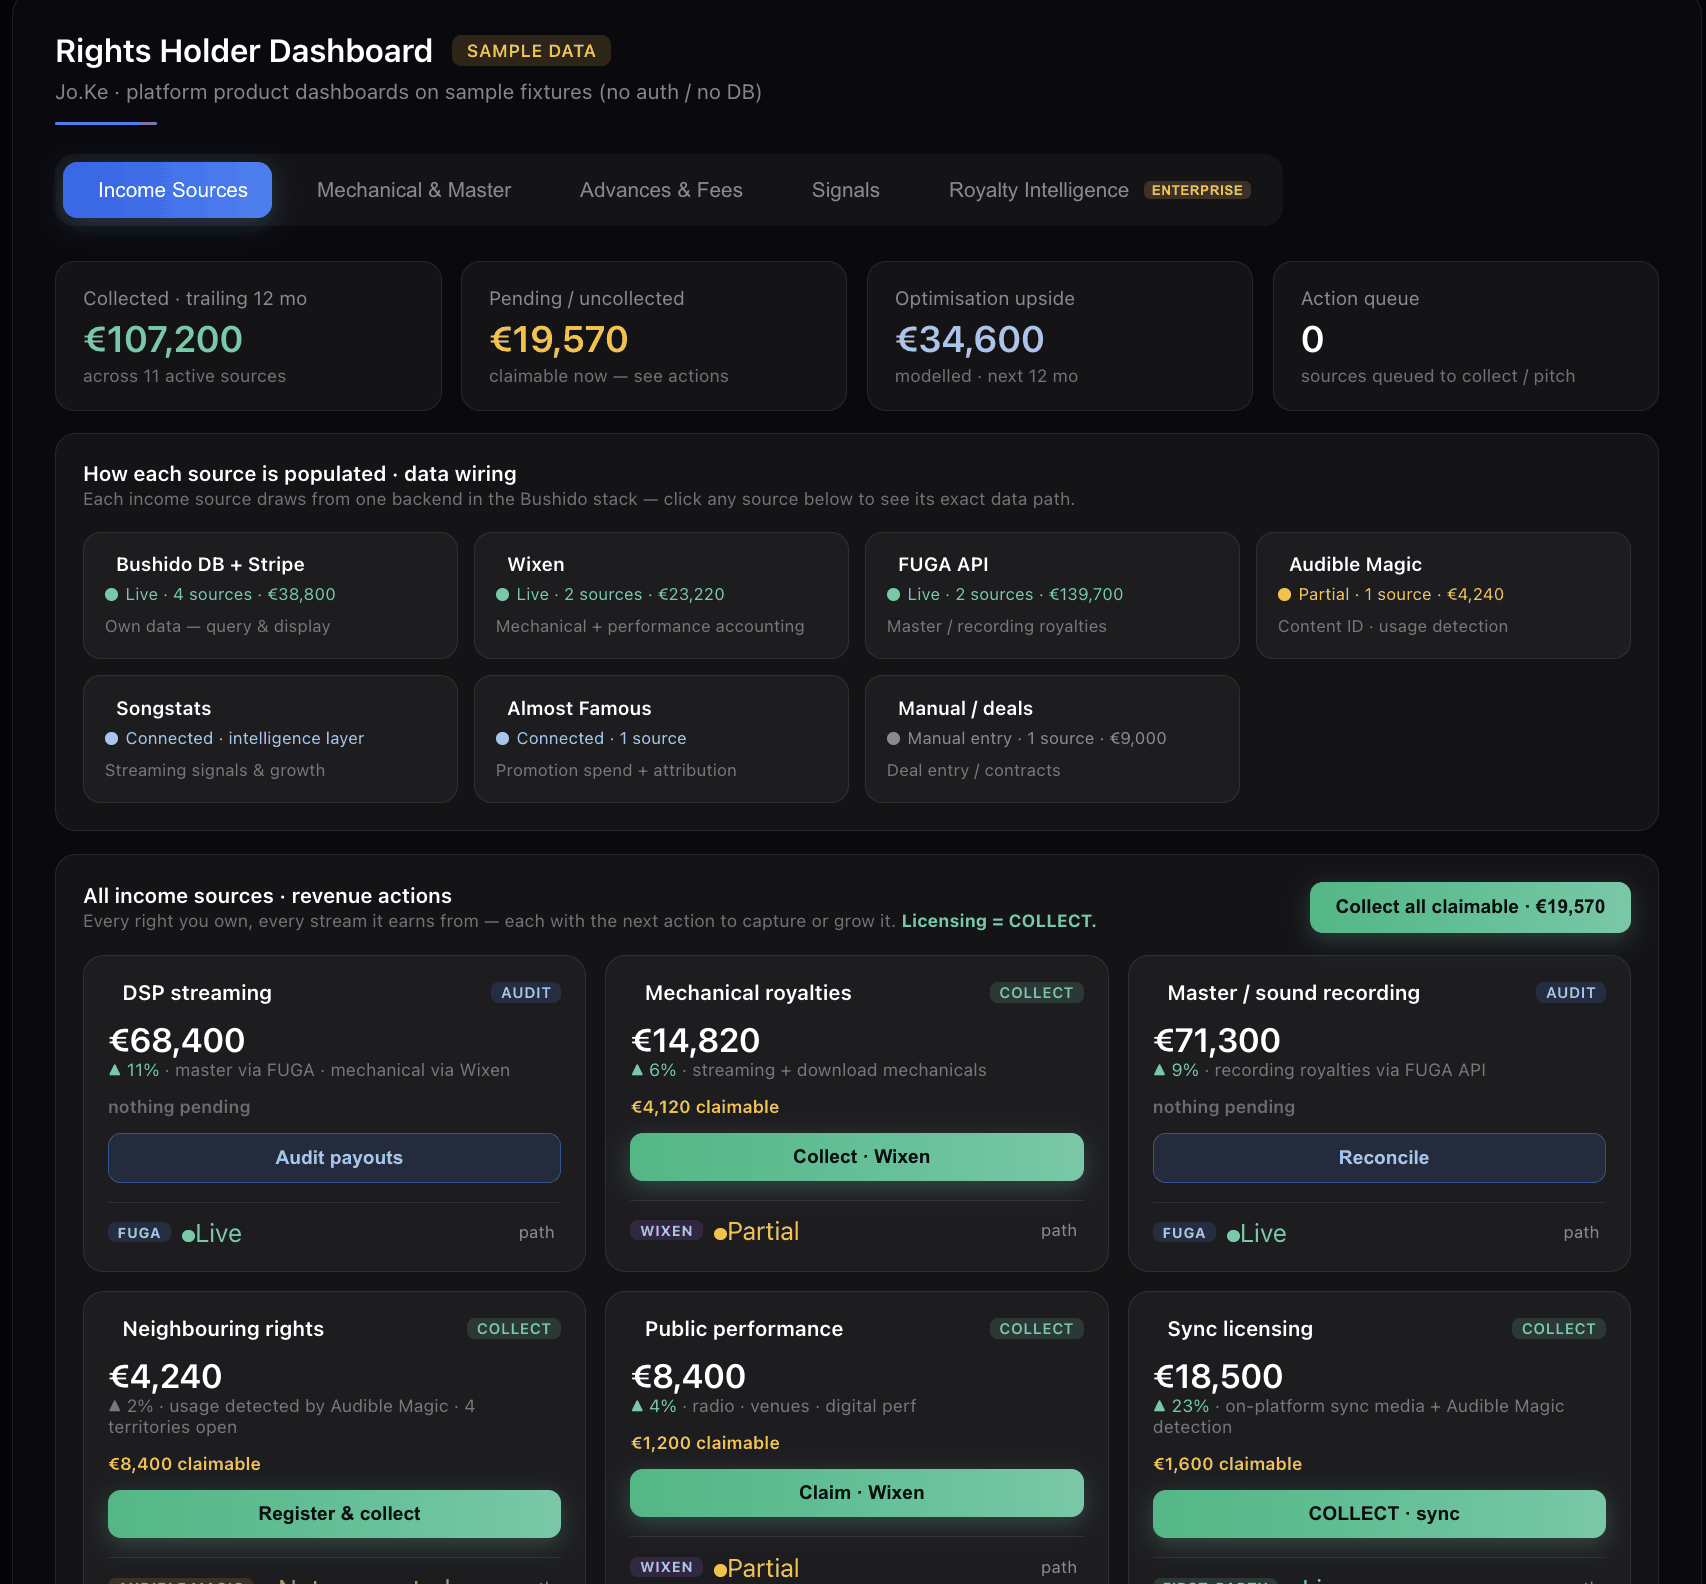Click the Licensing = COLLECT. text
Viewport: 1706px width, 1584px height.
[999, 921]
